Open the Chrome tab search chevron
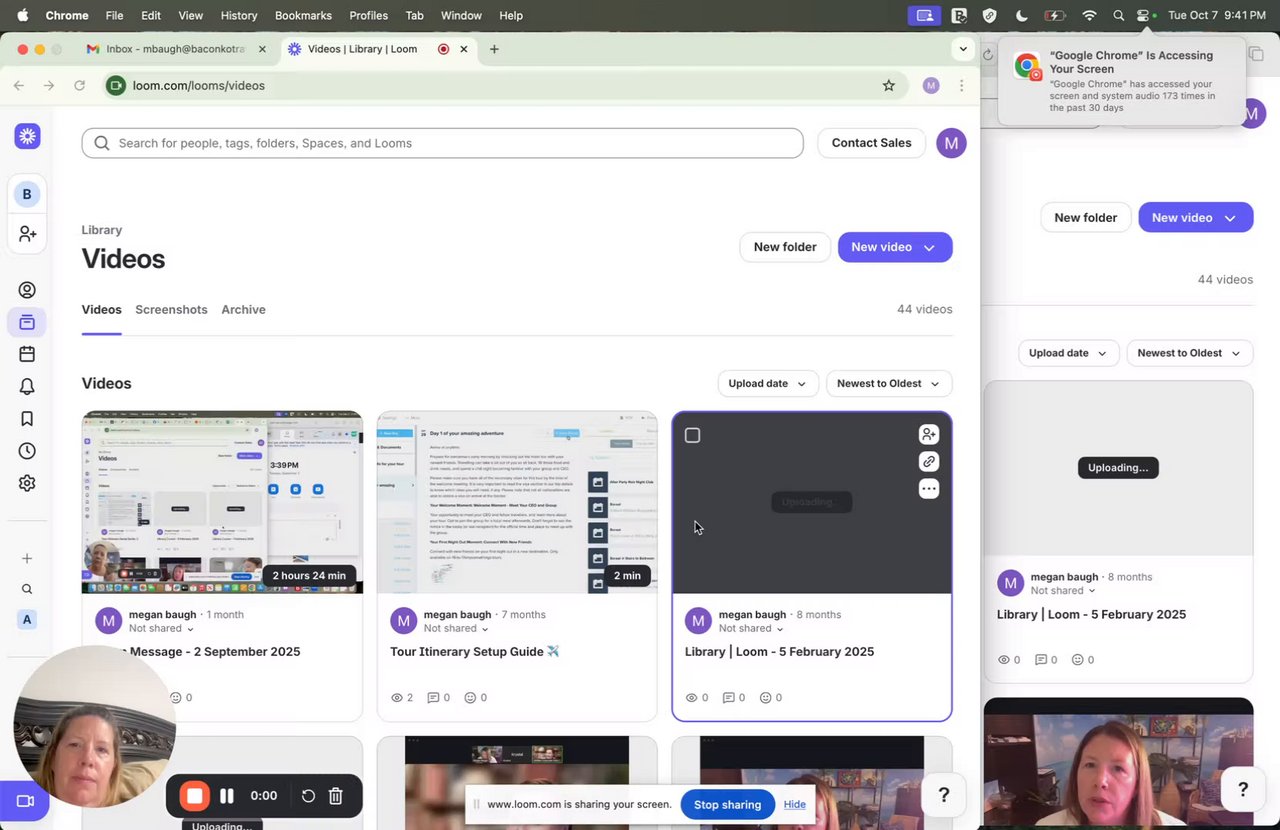 [963, 49]
